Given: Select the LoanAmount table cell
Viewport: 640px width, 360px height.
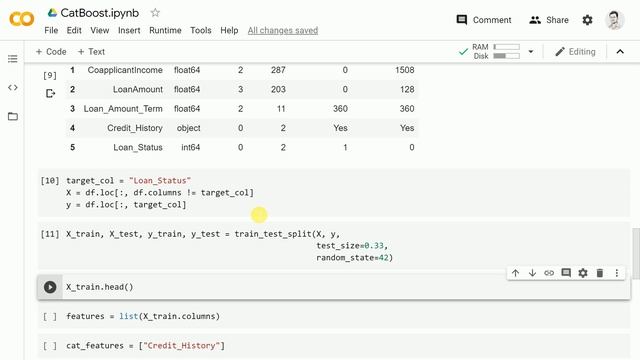Looking at the screenshot, I should click(138, 89).
